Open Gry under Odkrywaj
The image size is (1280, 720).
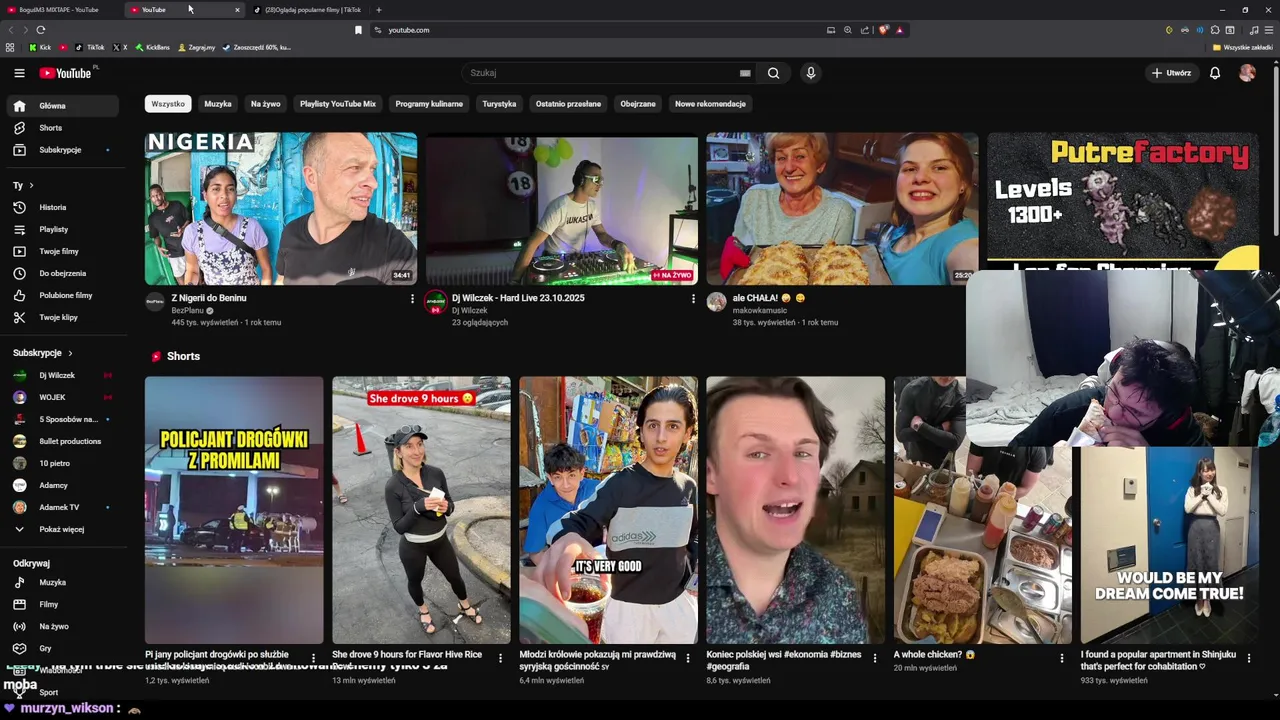(62, 649)
